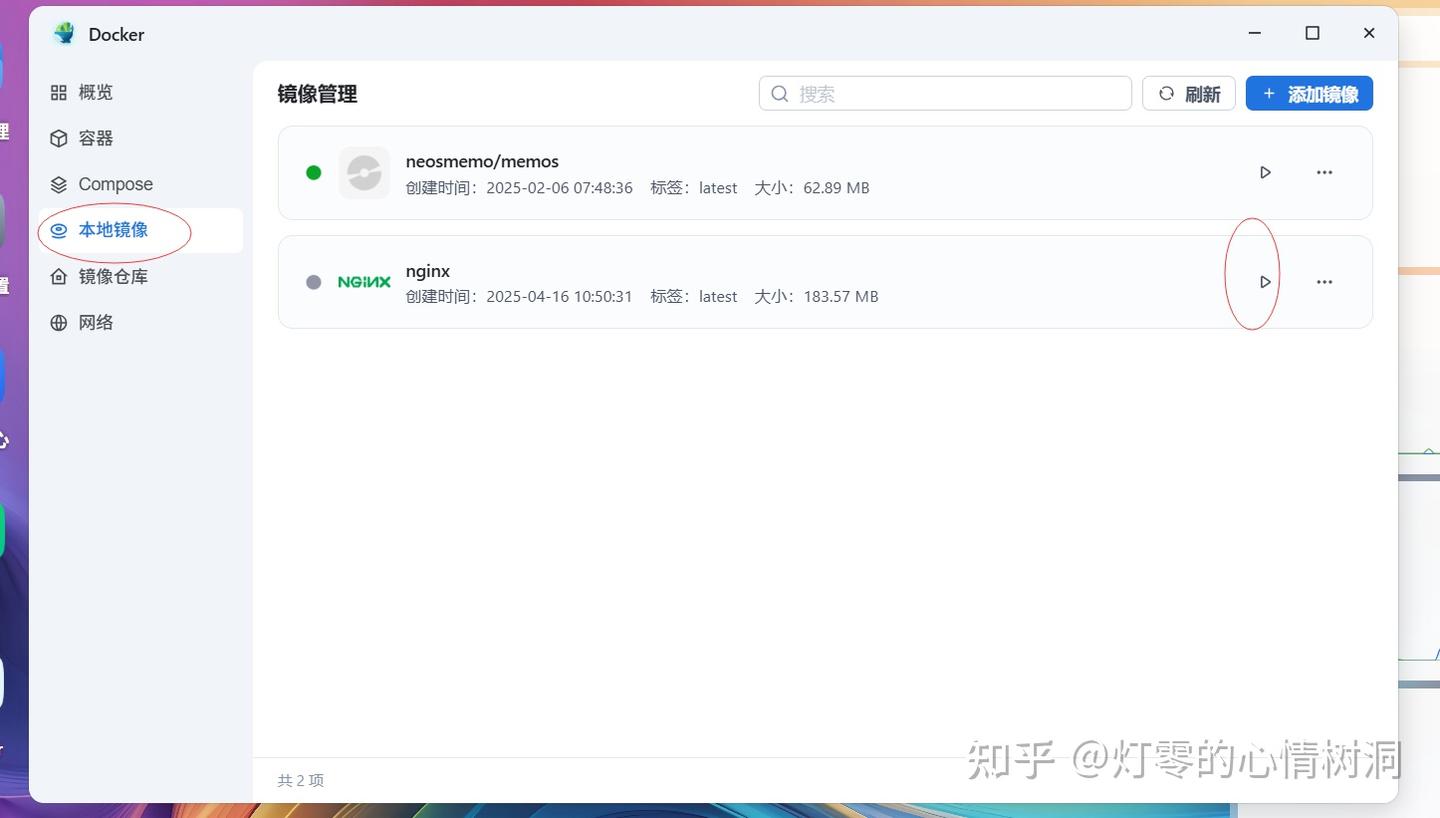This screenshot has width=1440, height=818.
Task: Select 本地镜像 in the sidebar
Action: [113, 229]
